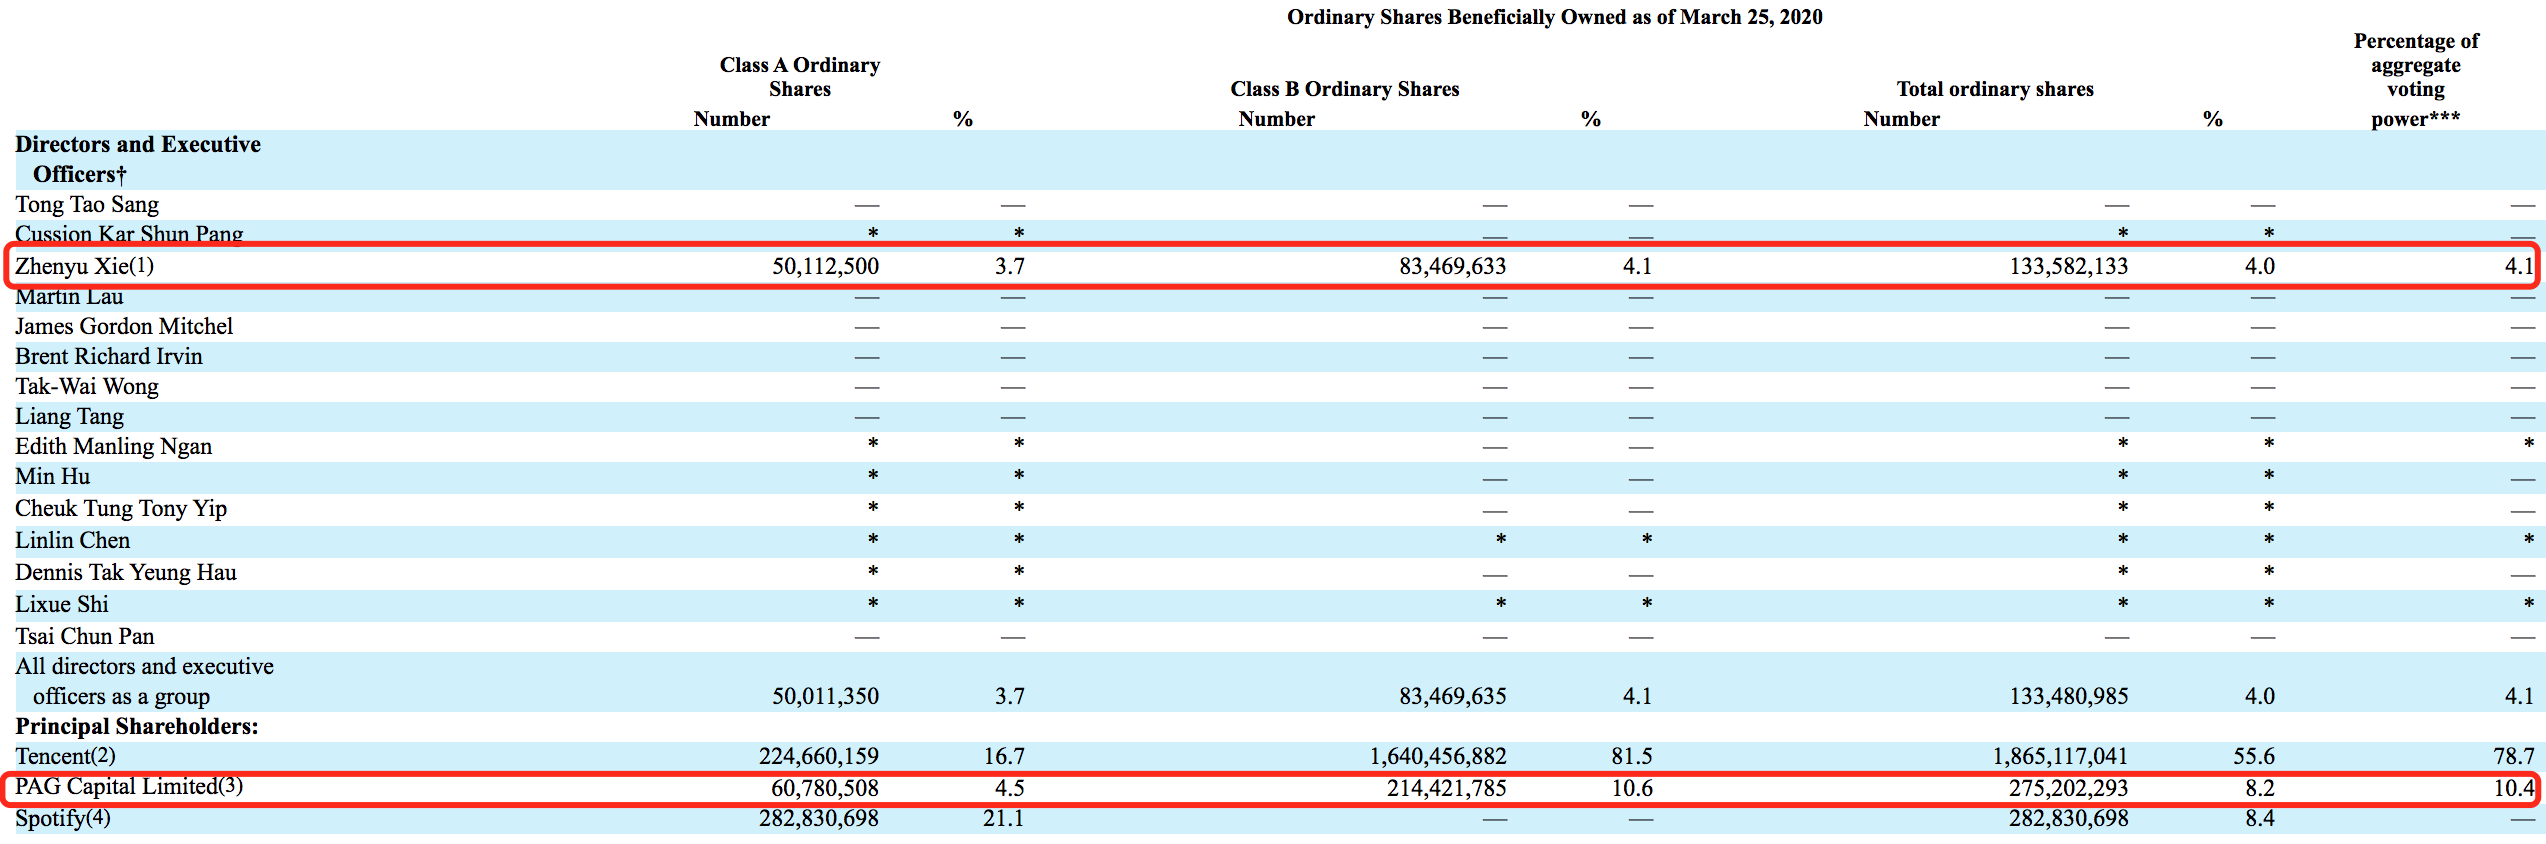
Task: Click the Percentage of aggregate voting power header
Action: tap(2416, 80)
